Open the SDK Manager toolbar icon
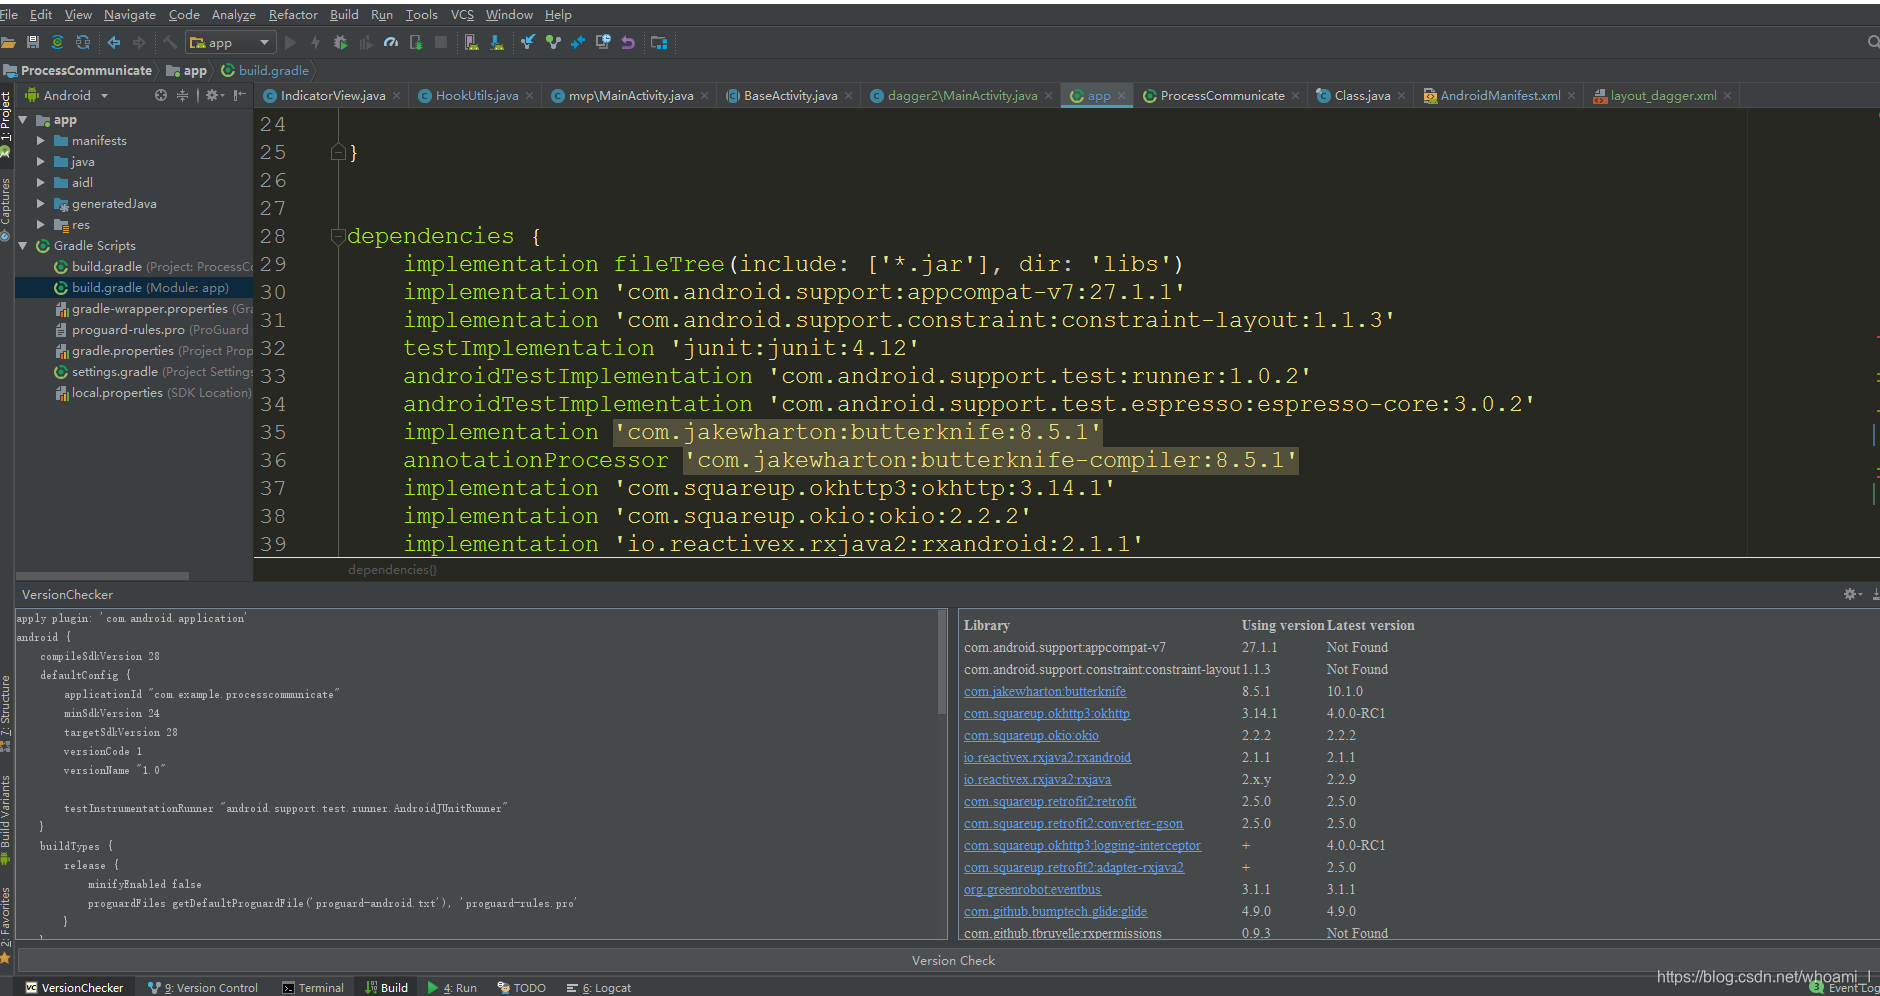Image resolution: width=1880 pixels, height=996 pixels. click(x=497, y=42)
